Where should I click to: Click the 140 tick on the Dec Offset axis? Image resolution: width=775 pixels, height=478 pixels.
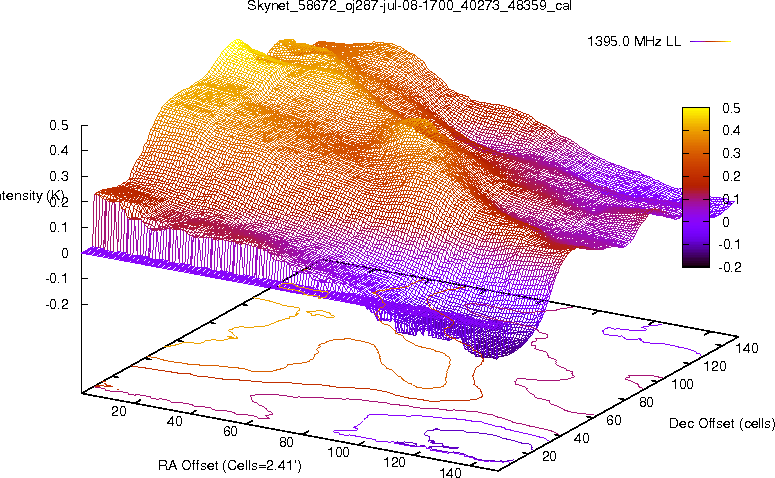tap(747, 348)
